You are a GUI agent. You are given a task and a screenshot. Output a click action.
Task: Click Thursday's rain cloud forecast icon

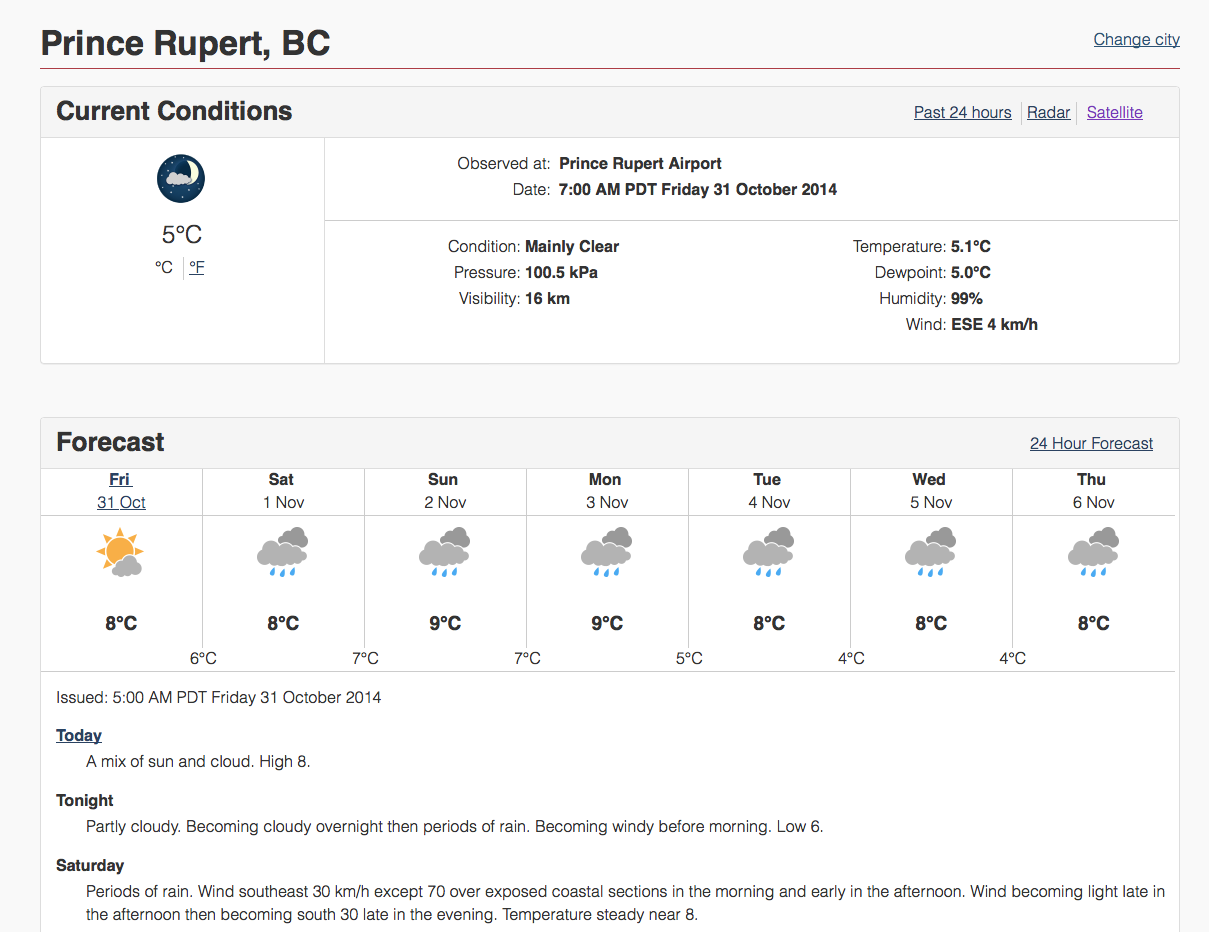pos(1092,552)
